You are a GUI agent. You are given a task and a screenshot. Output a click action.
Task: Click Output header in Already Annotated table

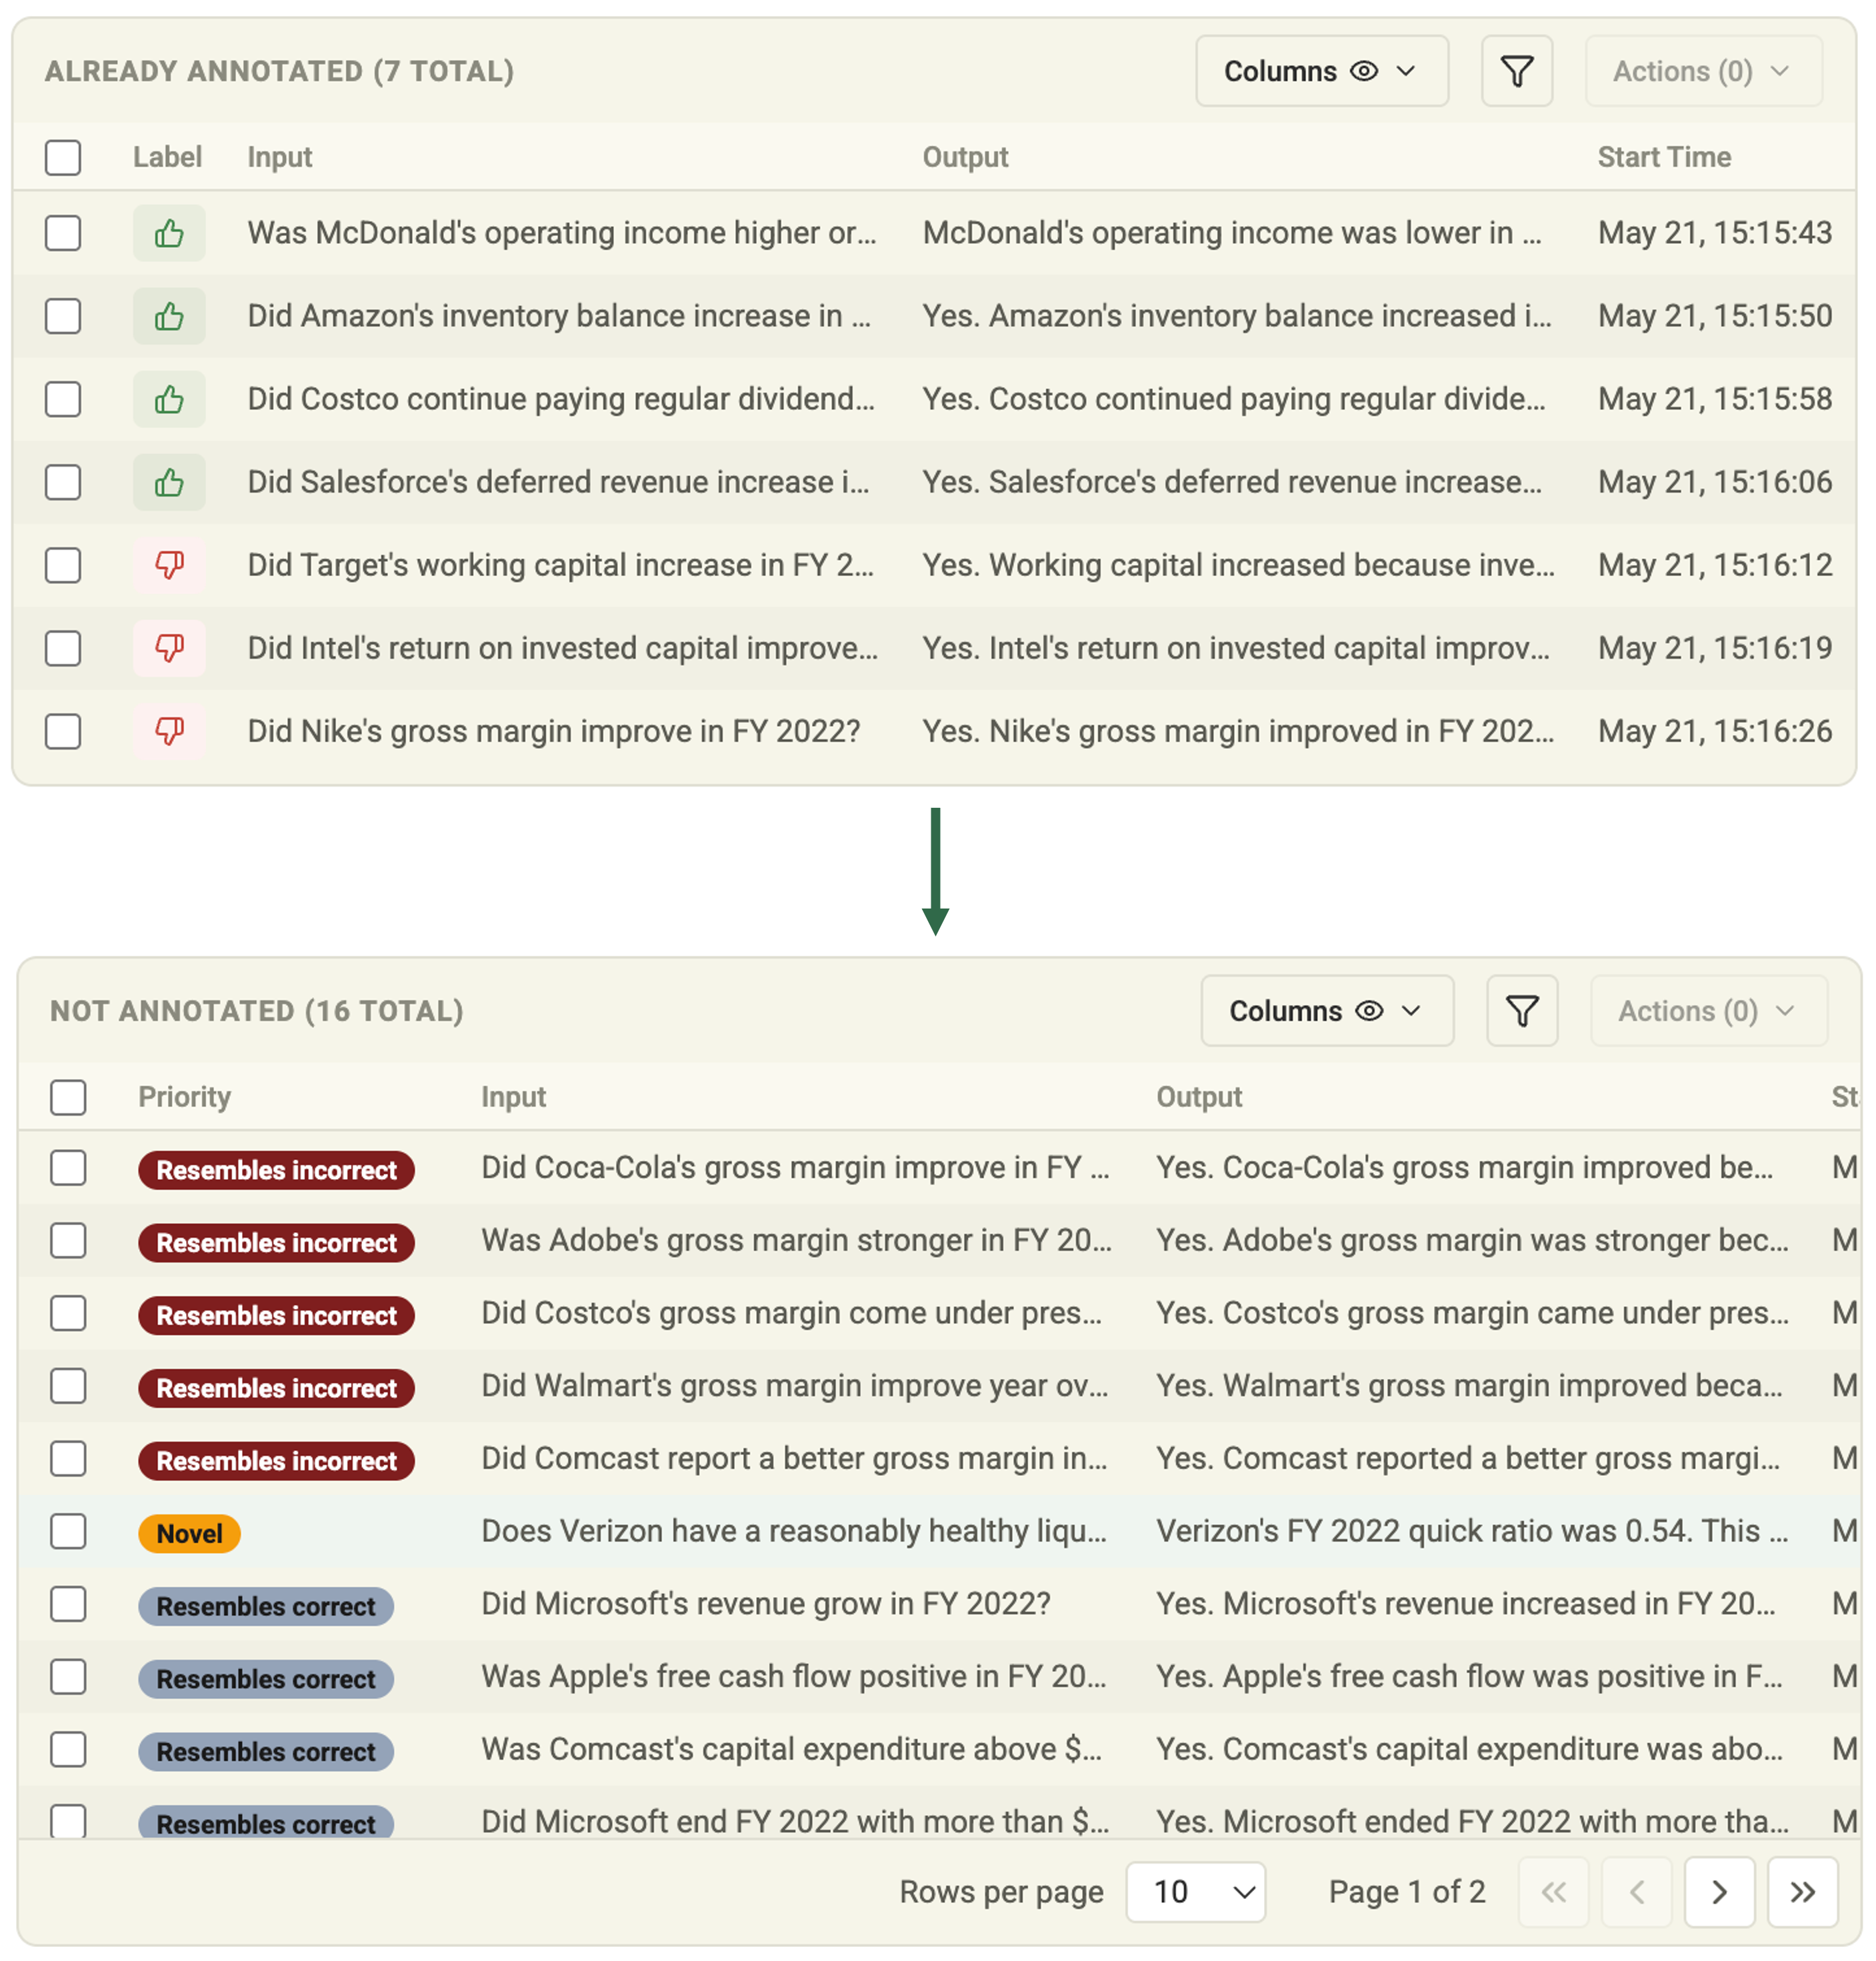(x=965, y=157)
